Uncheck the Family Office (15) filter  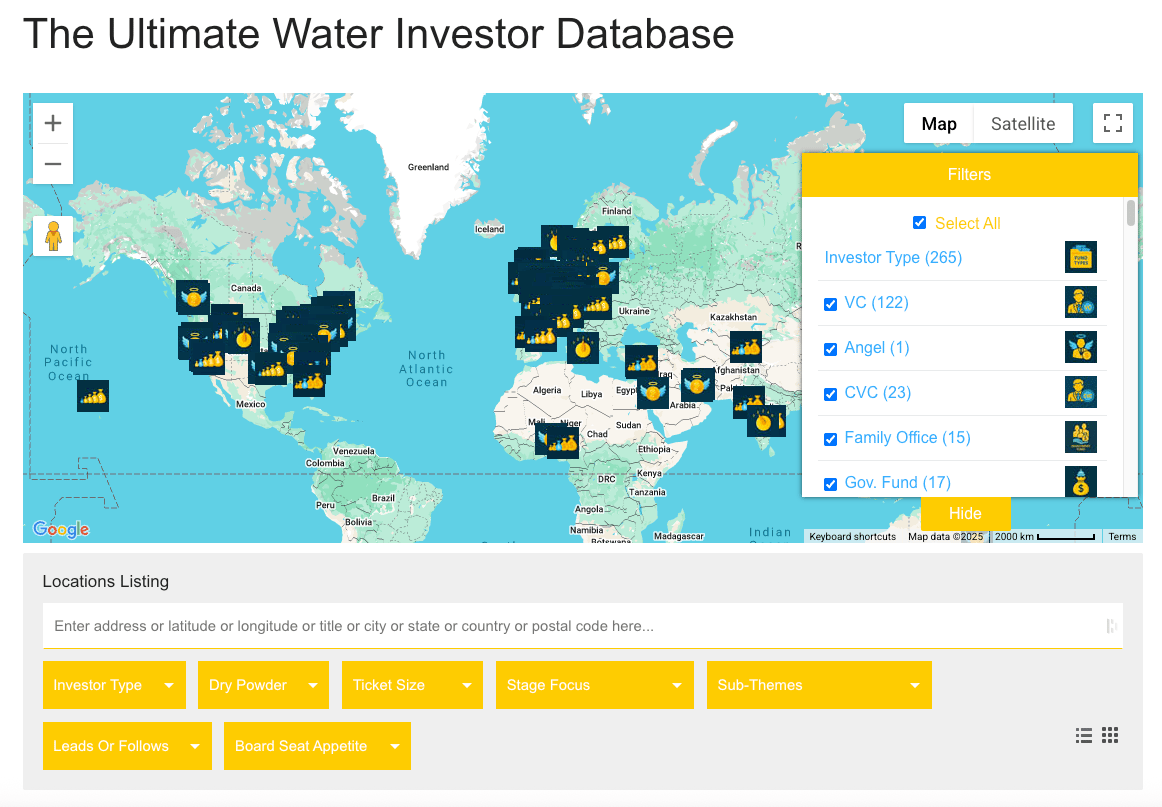[831, 439]
